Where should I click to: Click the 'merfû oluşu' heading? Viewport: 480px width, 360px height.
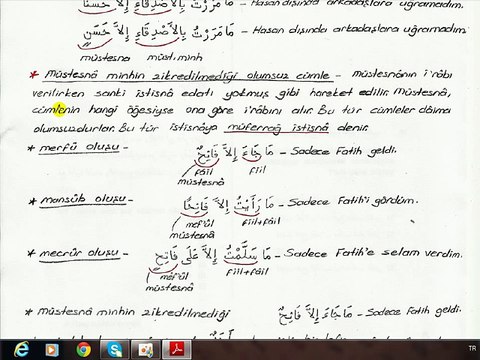pos(79,147)
